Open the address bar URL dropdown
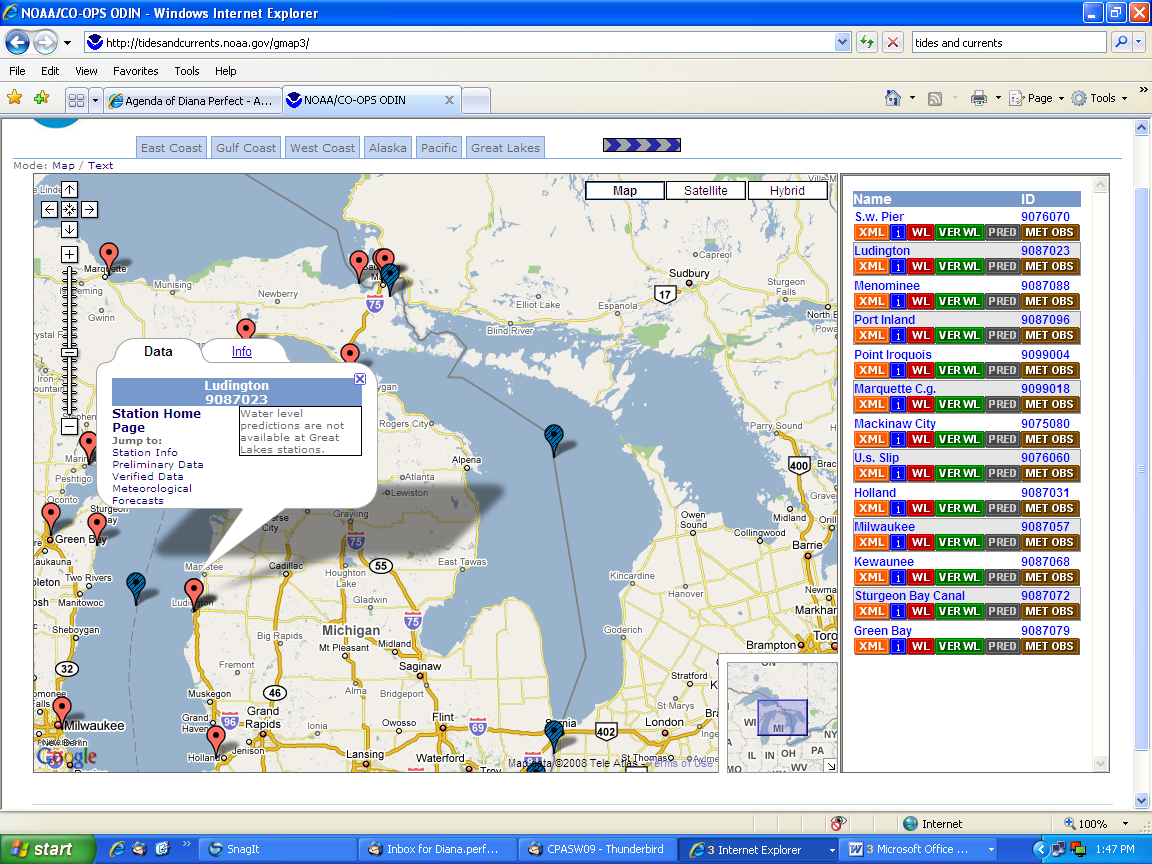The height and width of the screenshot is (864, 1152). pos(842,43)
